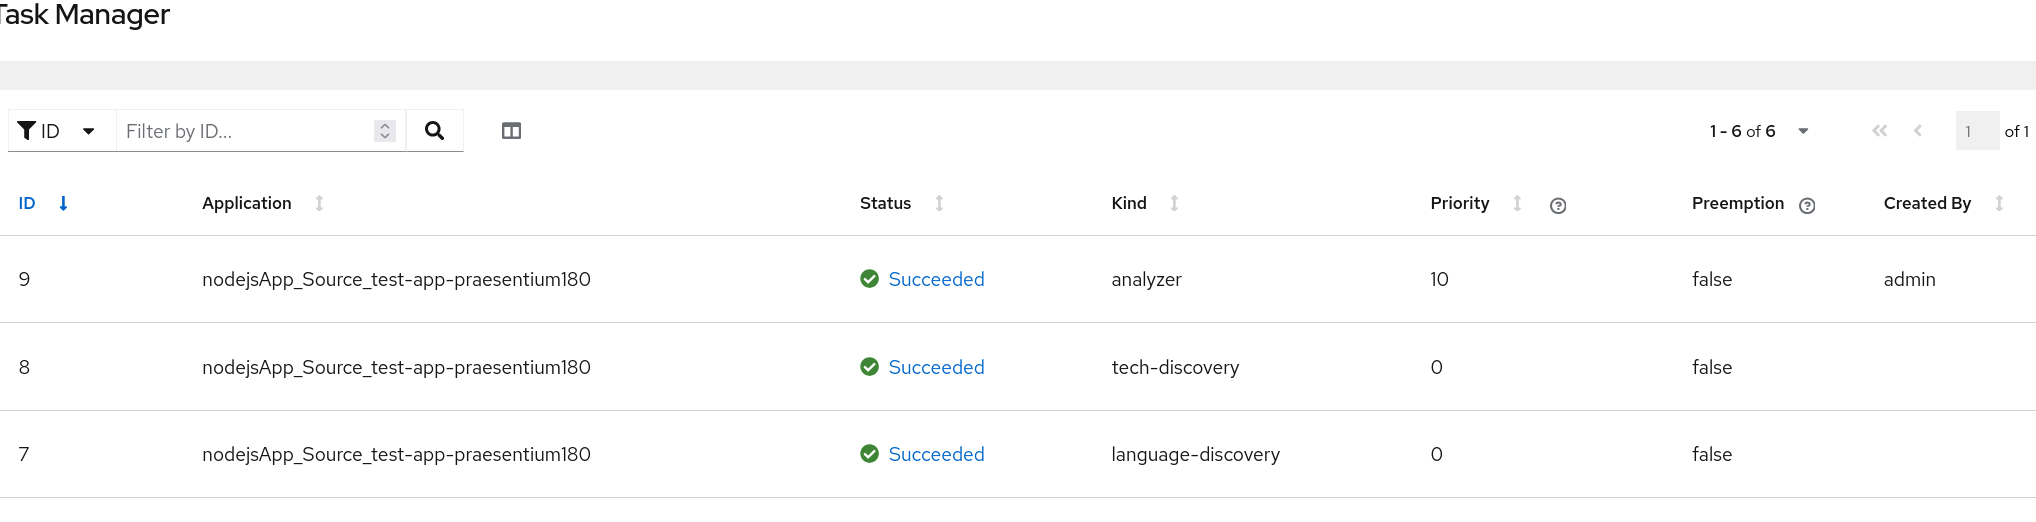Open Succeeded link for language-discovery task
The height and width of the screenshot is (522, 2036).
pyautogui.click(x=936, y=454)
